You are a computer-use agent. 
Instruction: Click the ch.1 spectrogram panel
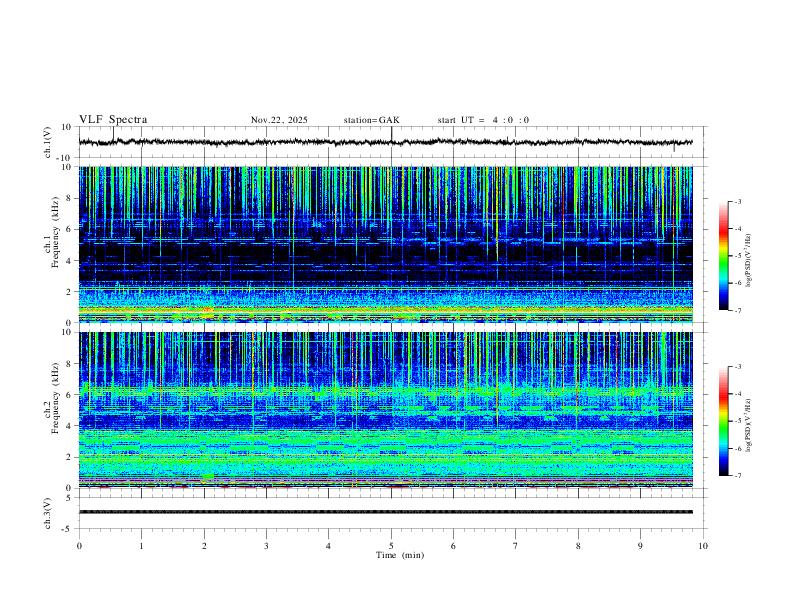[386, 244]
